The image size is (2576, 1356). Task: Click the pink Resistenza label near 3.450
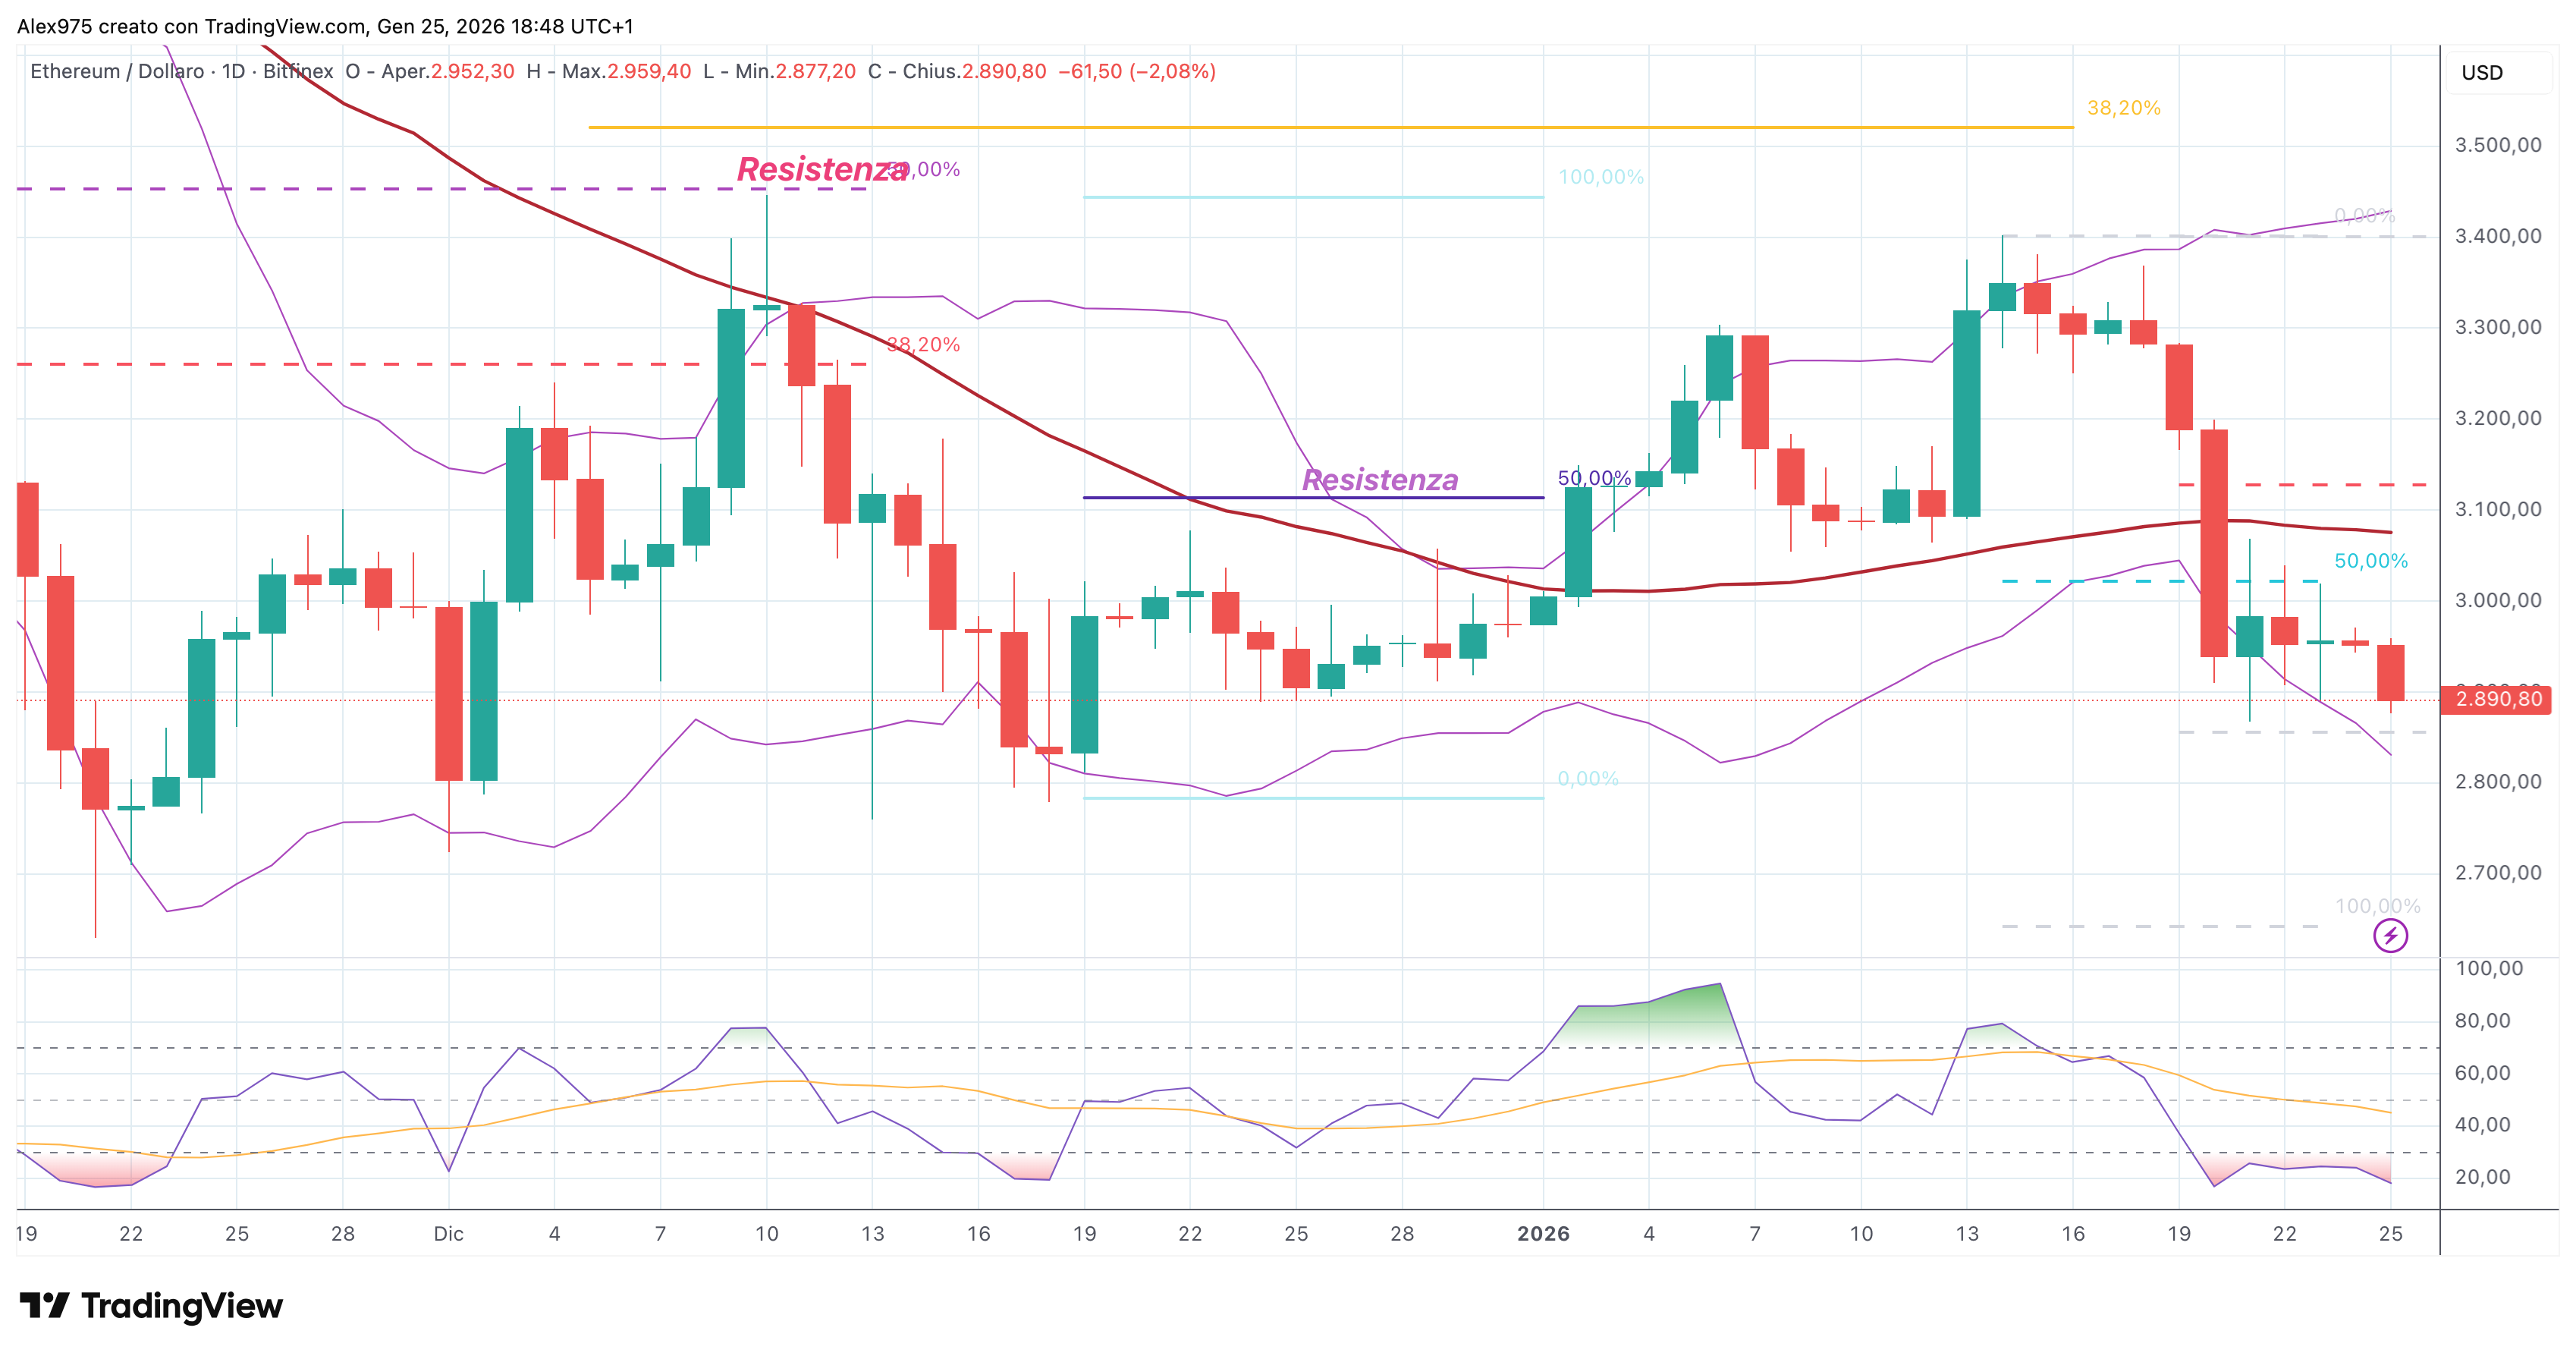tap(822, 169)
